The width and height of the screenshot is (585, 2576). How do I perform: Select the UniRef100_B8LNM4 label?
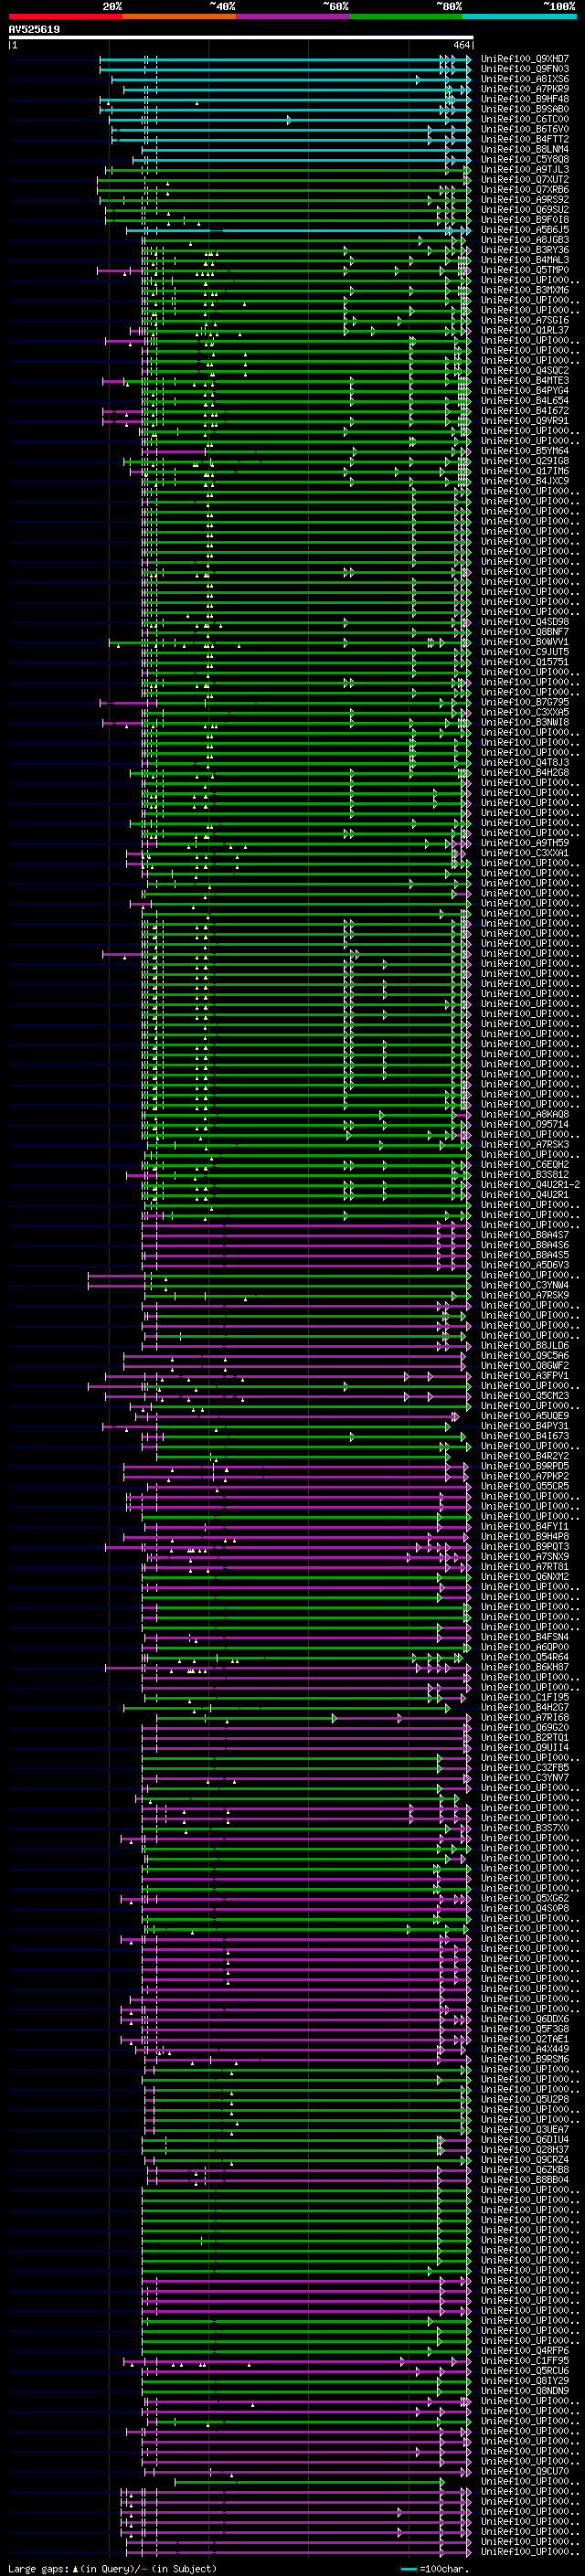pyautogui.click(x=525, y=149)
